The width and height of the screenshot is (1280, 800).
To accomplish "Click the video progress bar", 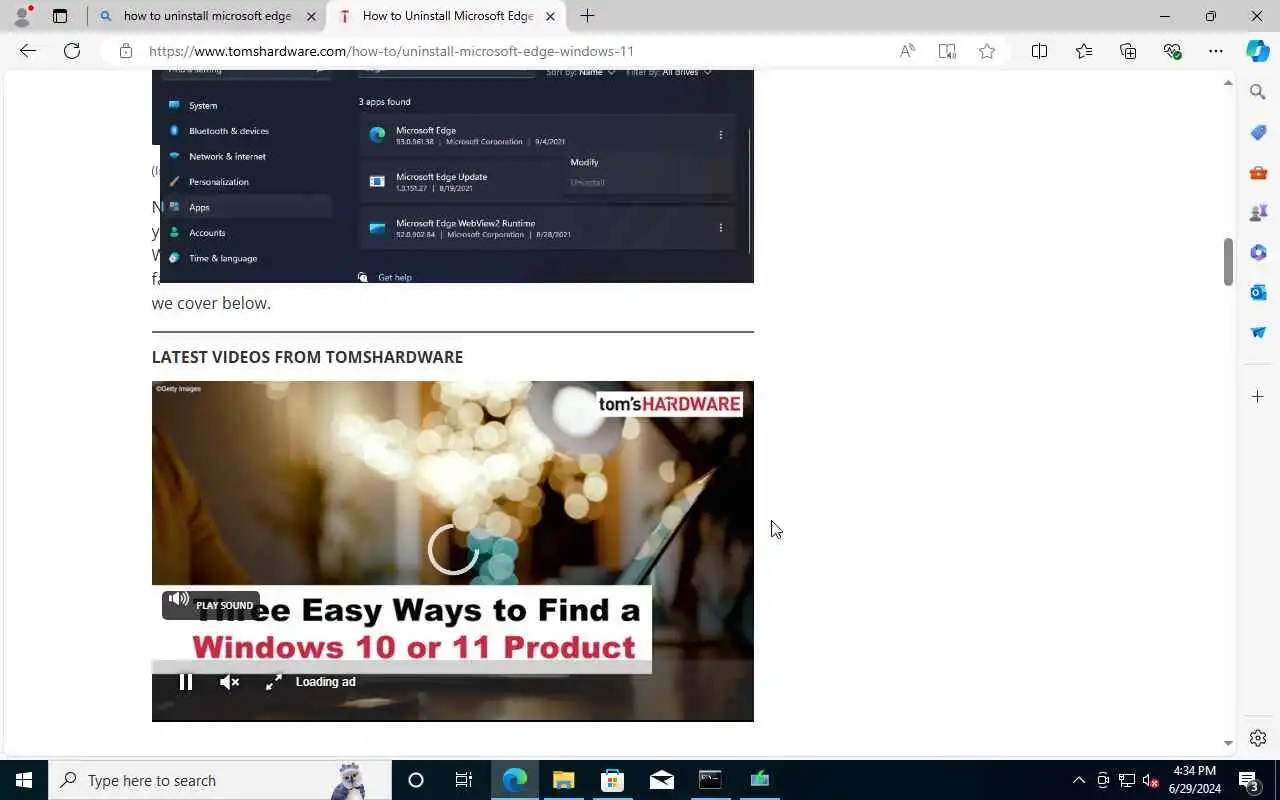I will [x=401, y=666].
